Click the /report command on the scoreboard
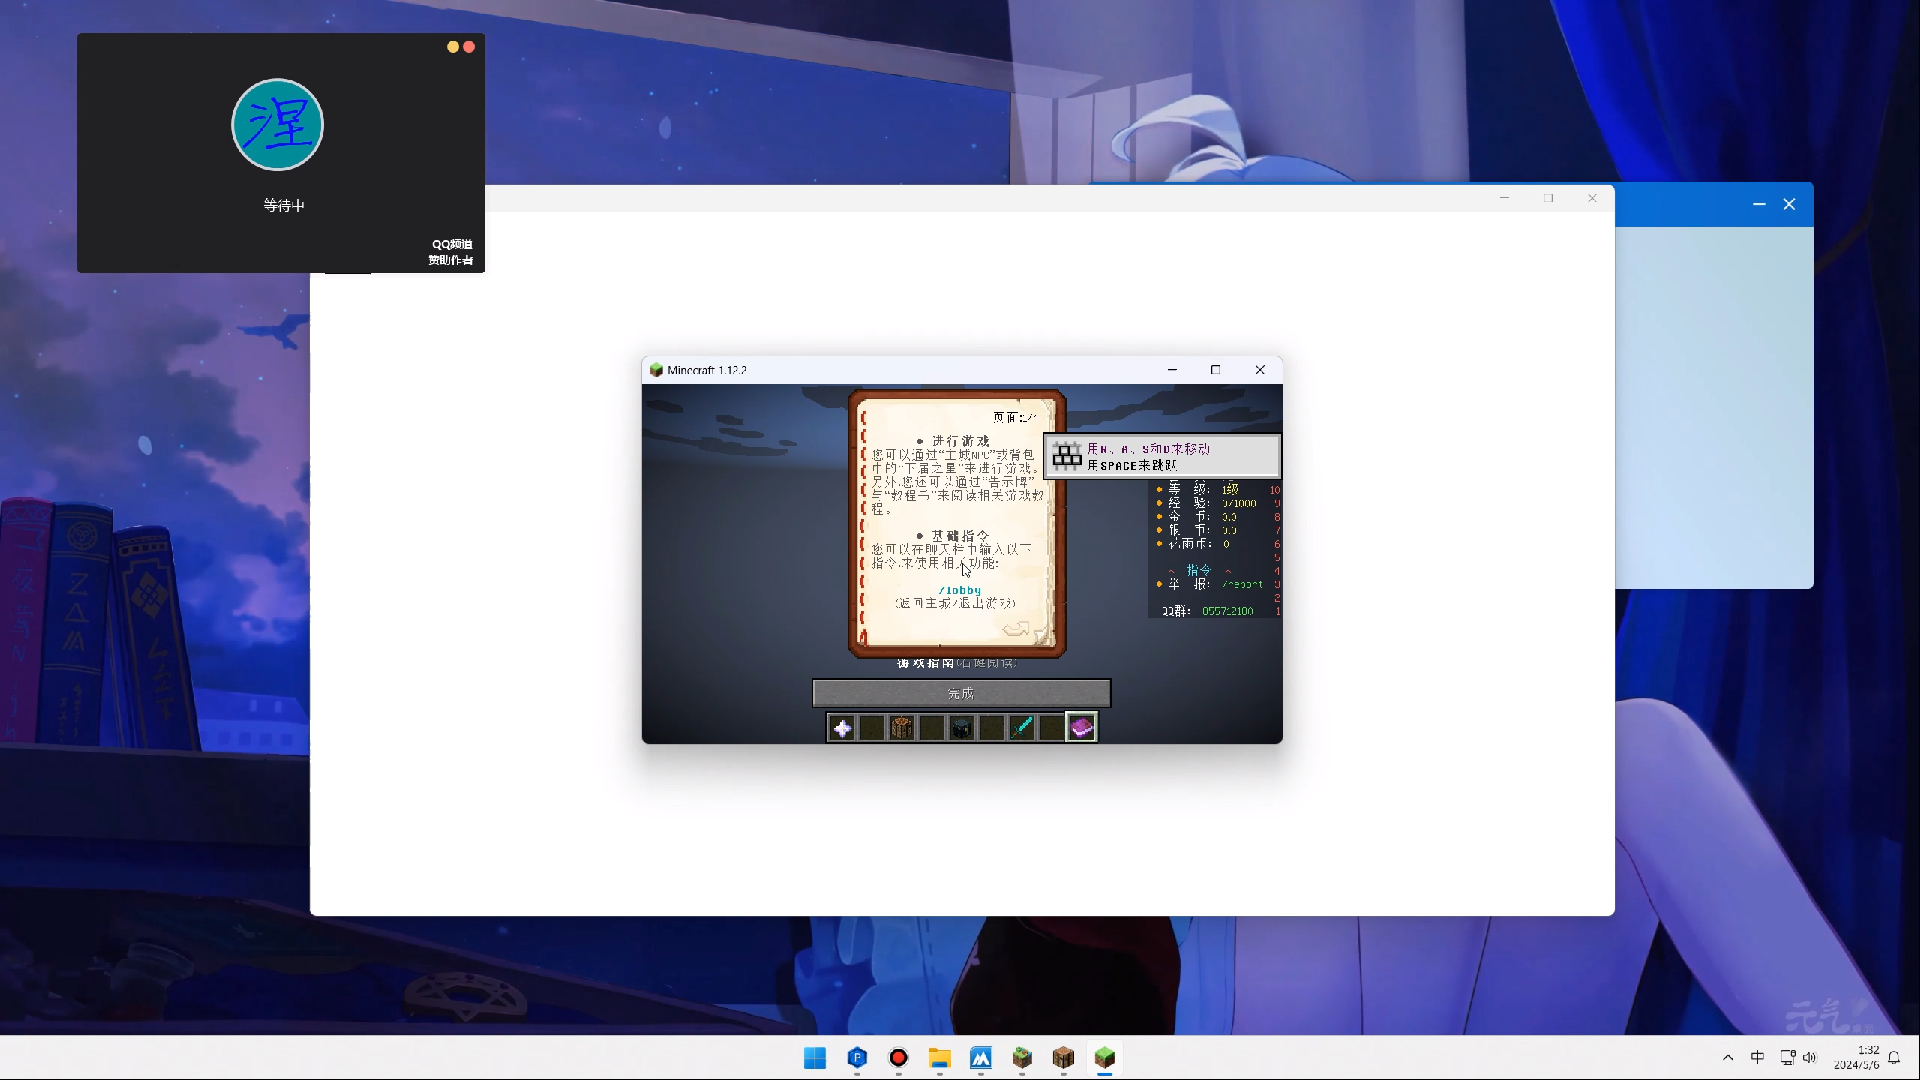 1242,584
